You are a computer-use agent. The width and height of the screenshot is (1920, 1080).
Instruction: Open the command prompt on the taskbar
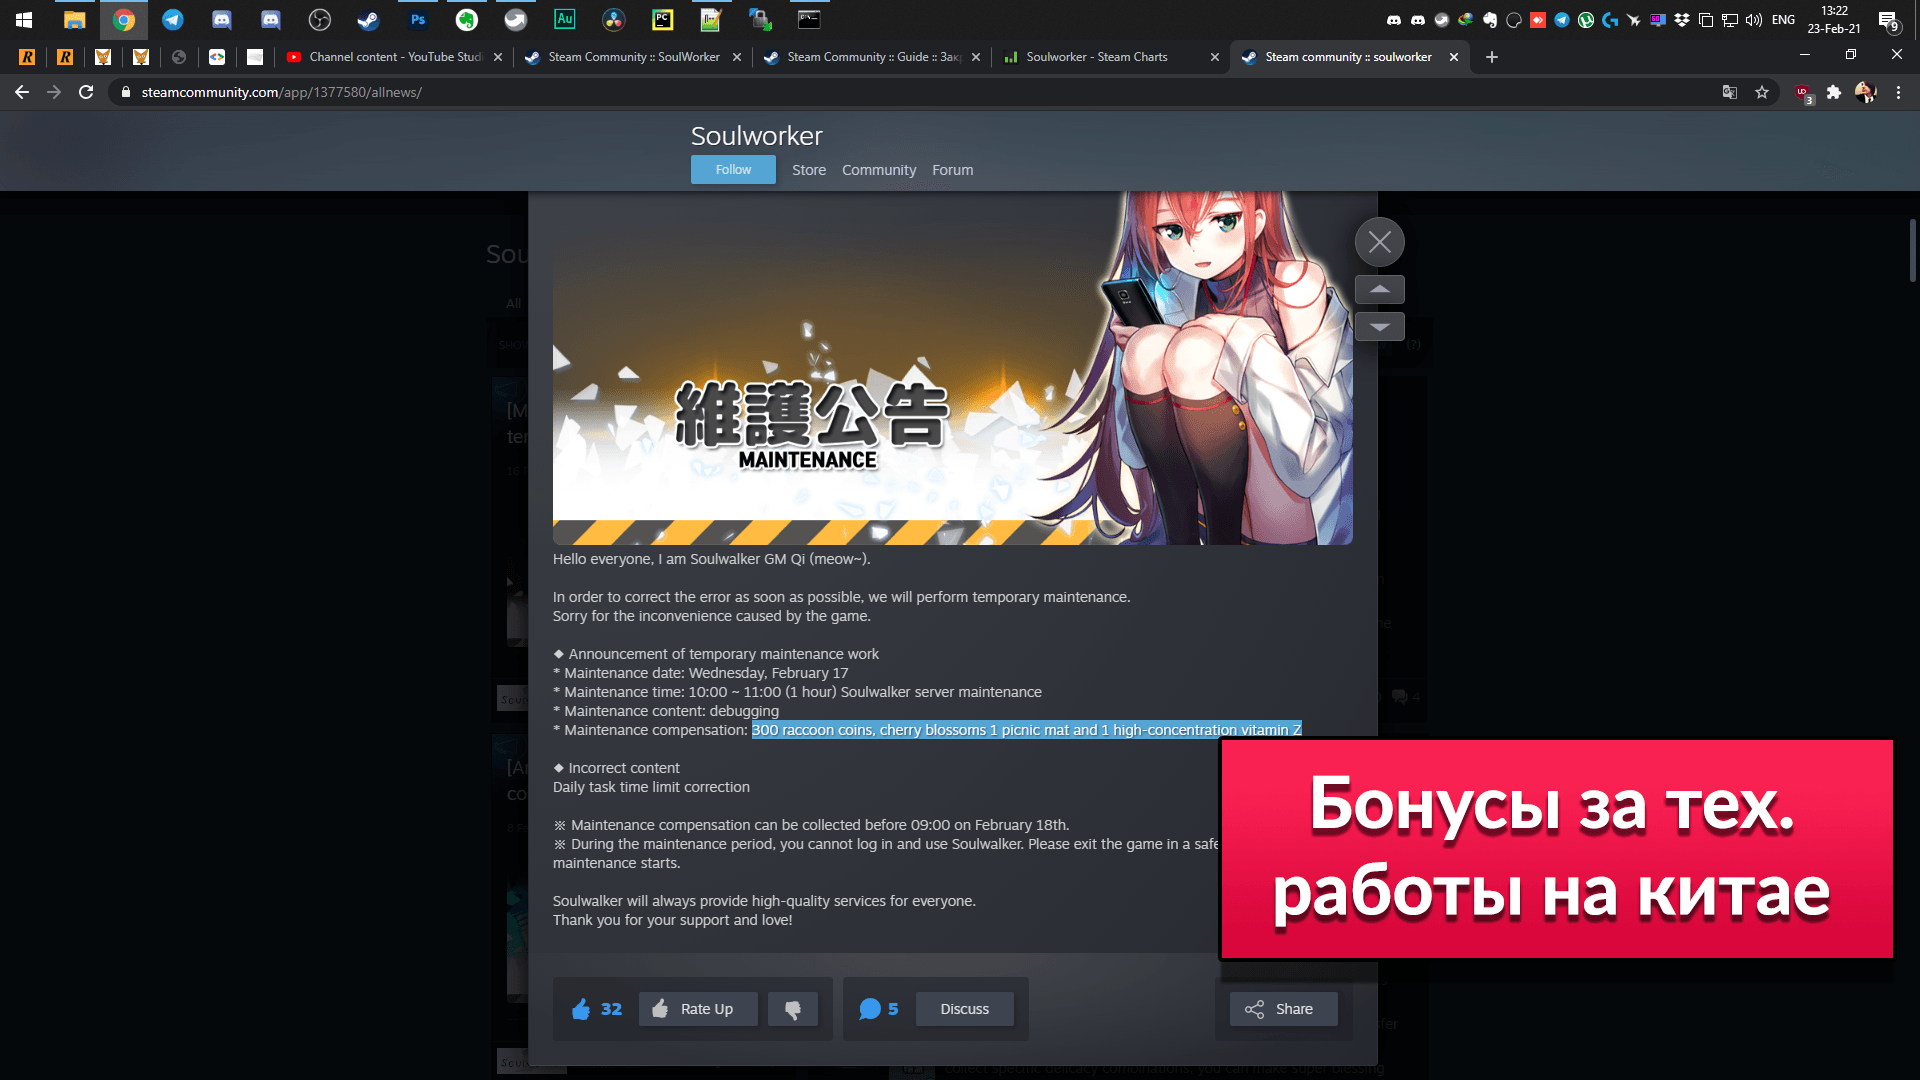(809, 19)
